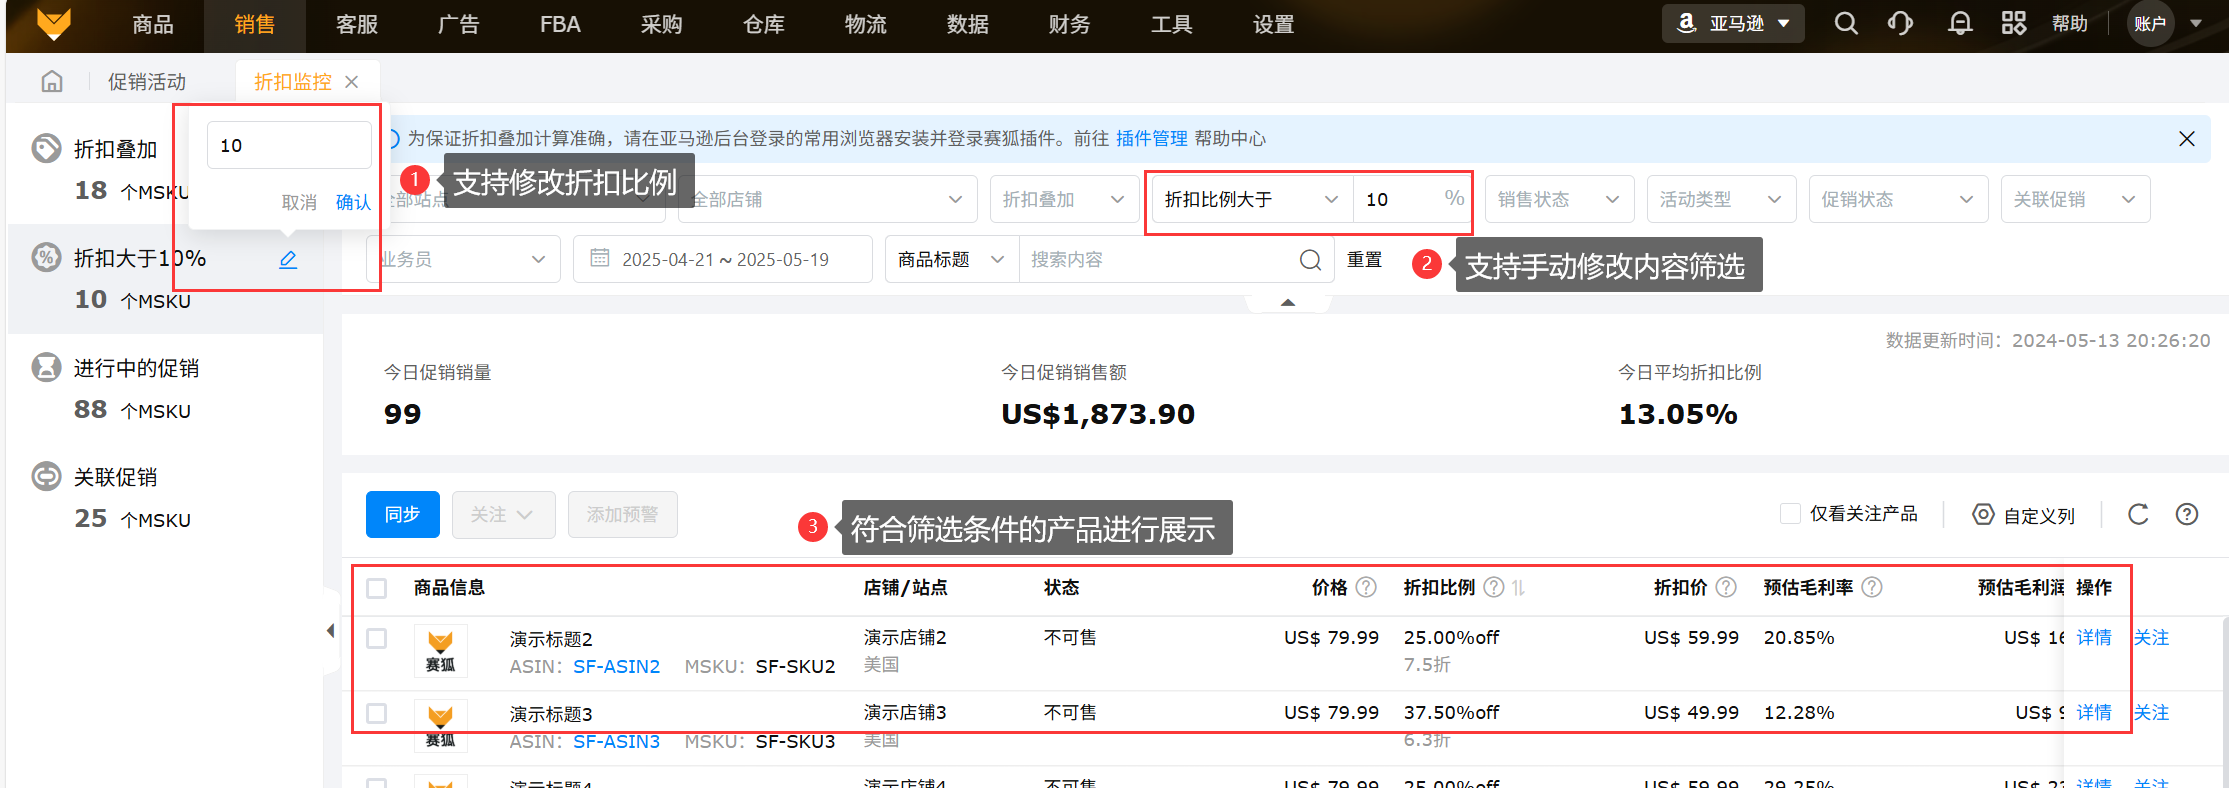This screenshot has height=788, width=2229.
Task: Click the refresh table icon
Action: (2138, 514)
